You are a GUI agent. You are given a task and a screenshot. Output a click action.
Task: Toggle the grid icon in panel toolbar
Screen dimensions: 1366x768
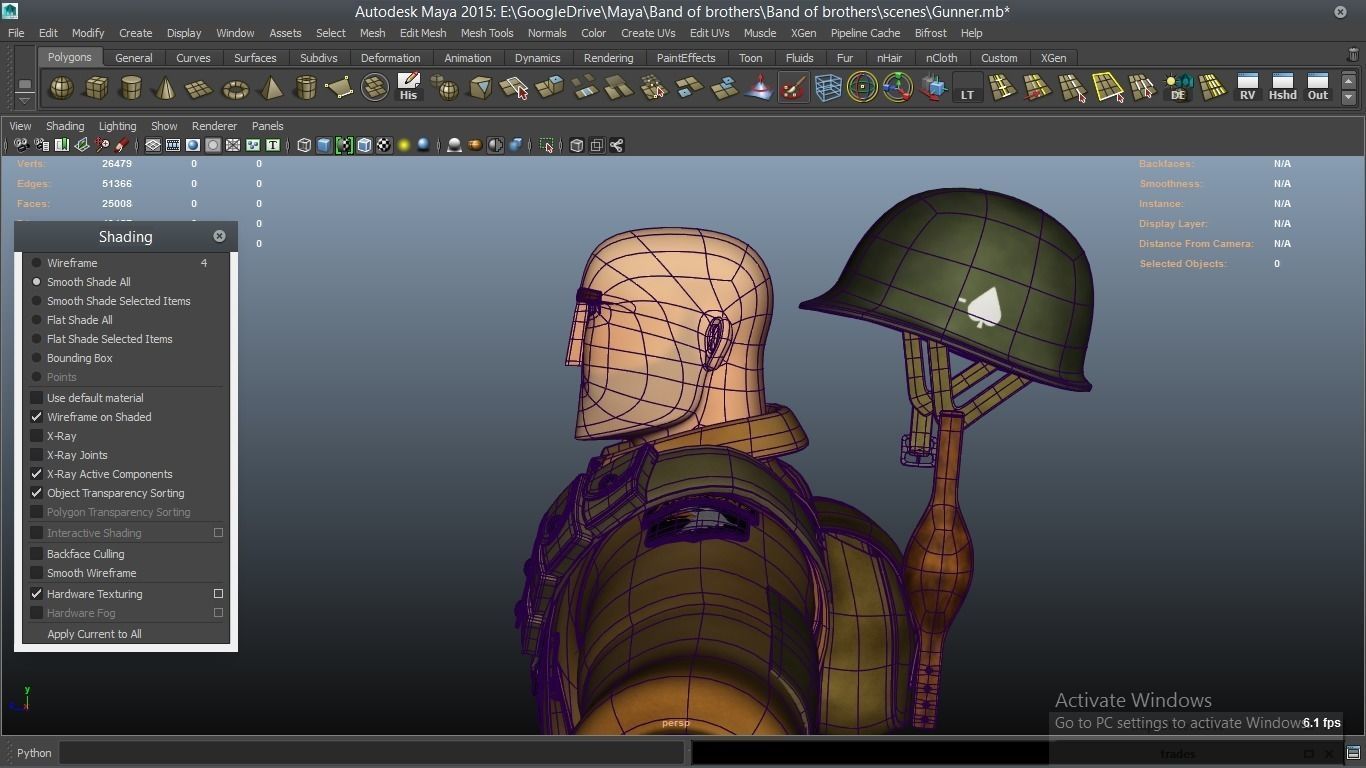(153, 146)
